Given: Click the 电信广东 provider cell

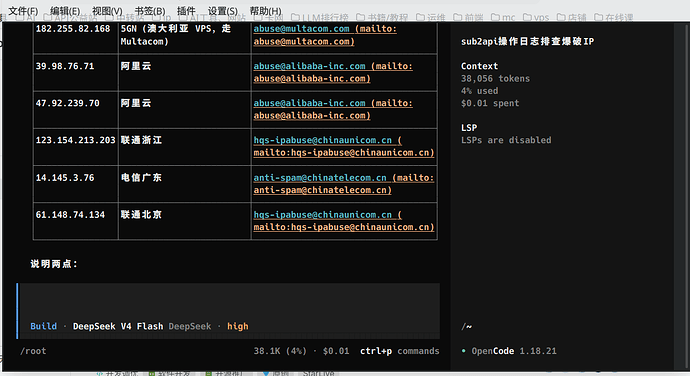Looking at the screenshot, I should coord(141,177).
